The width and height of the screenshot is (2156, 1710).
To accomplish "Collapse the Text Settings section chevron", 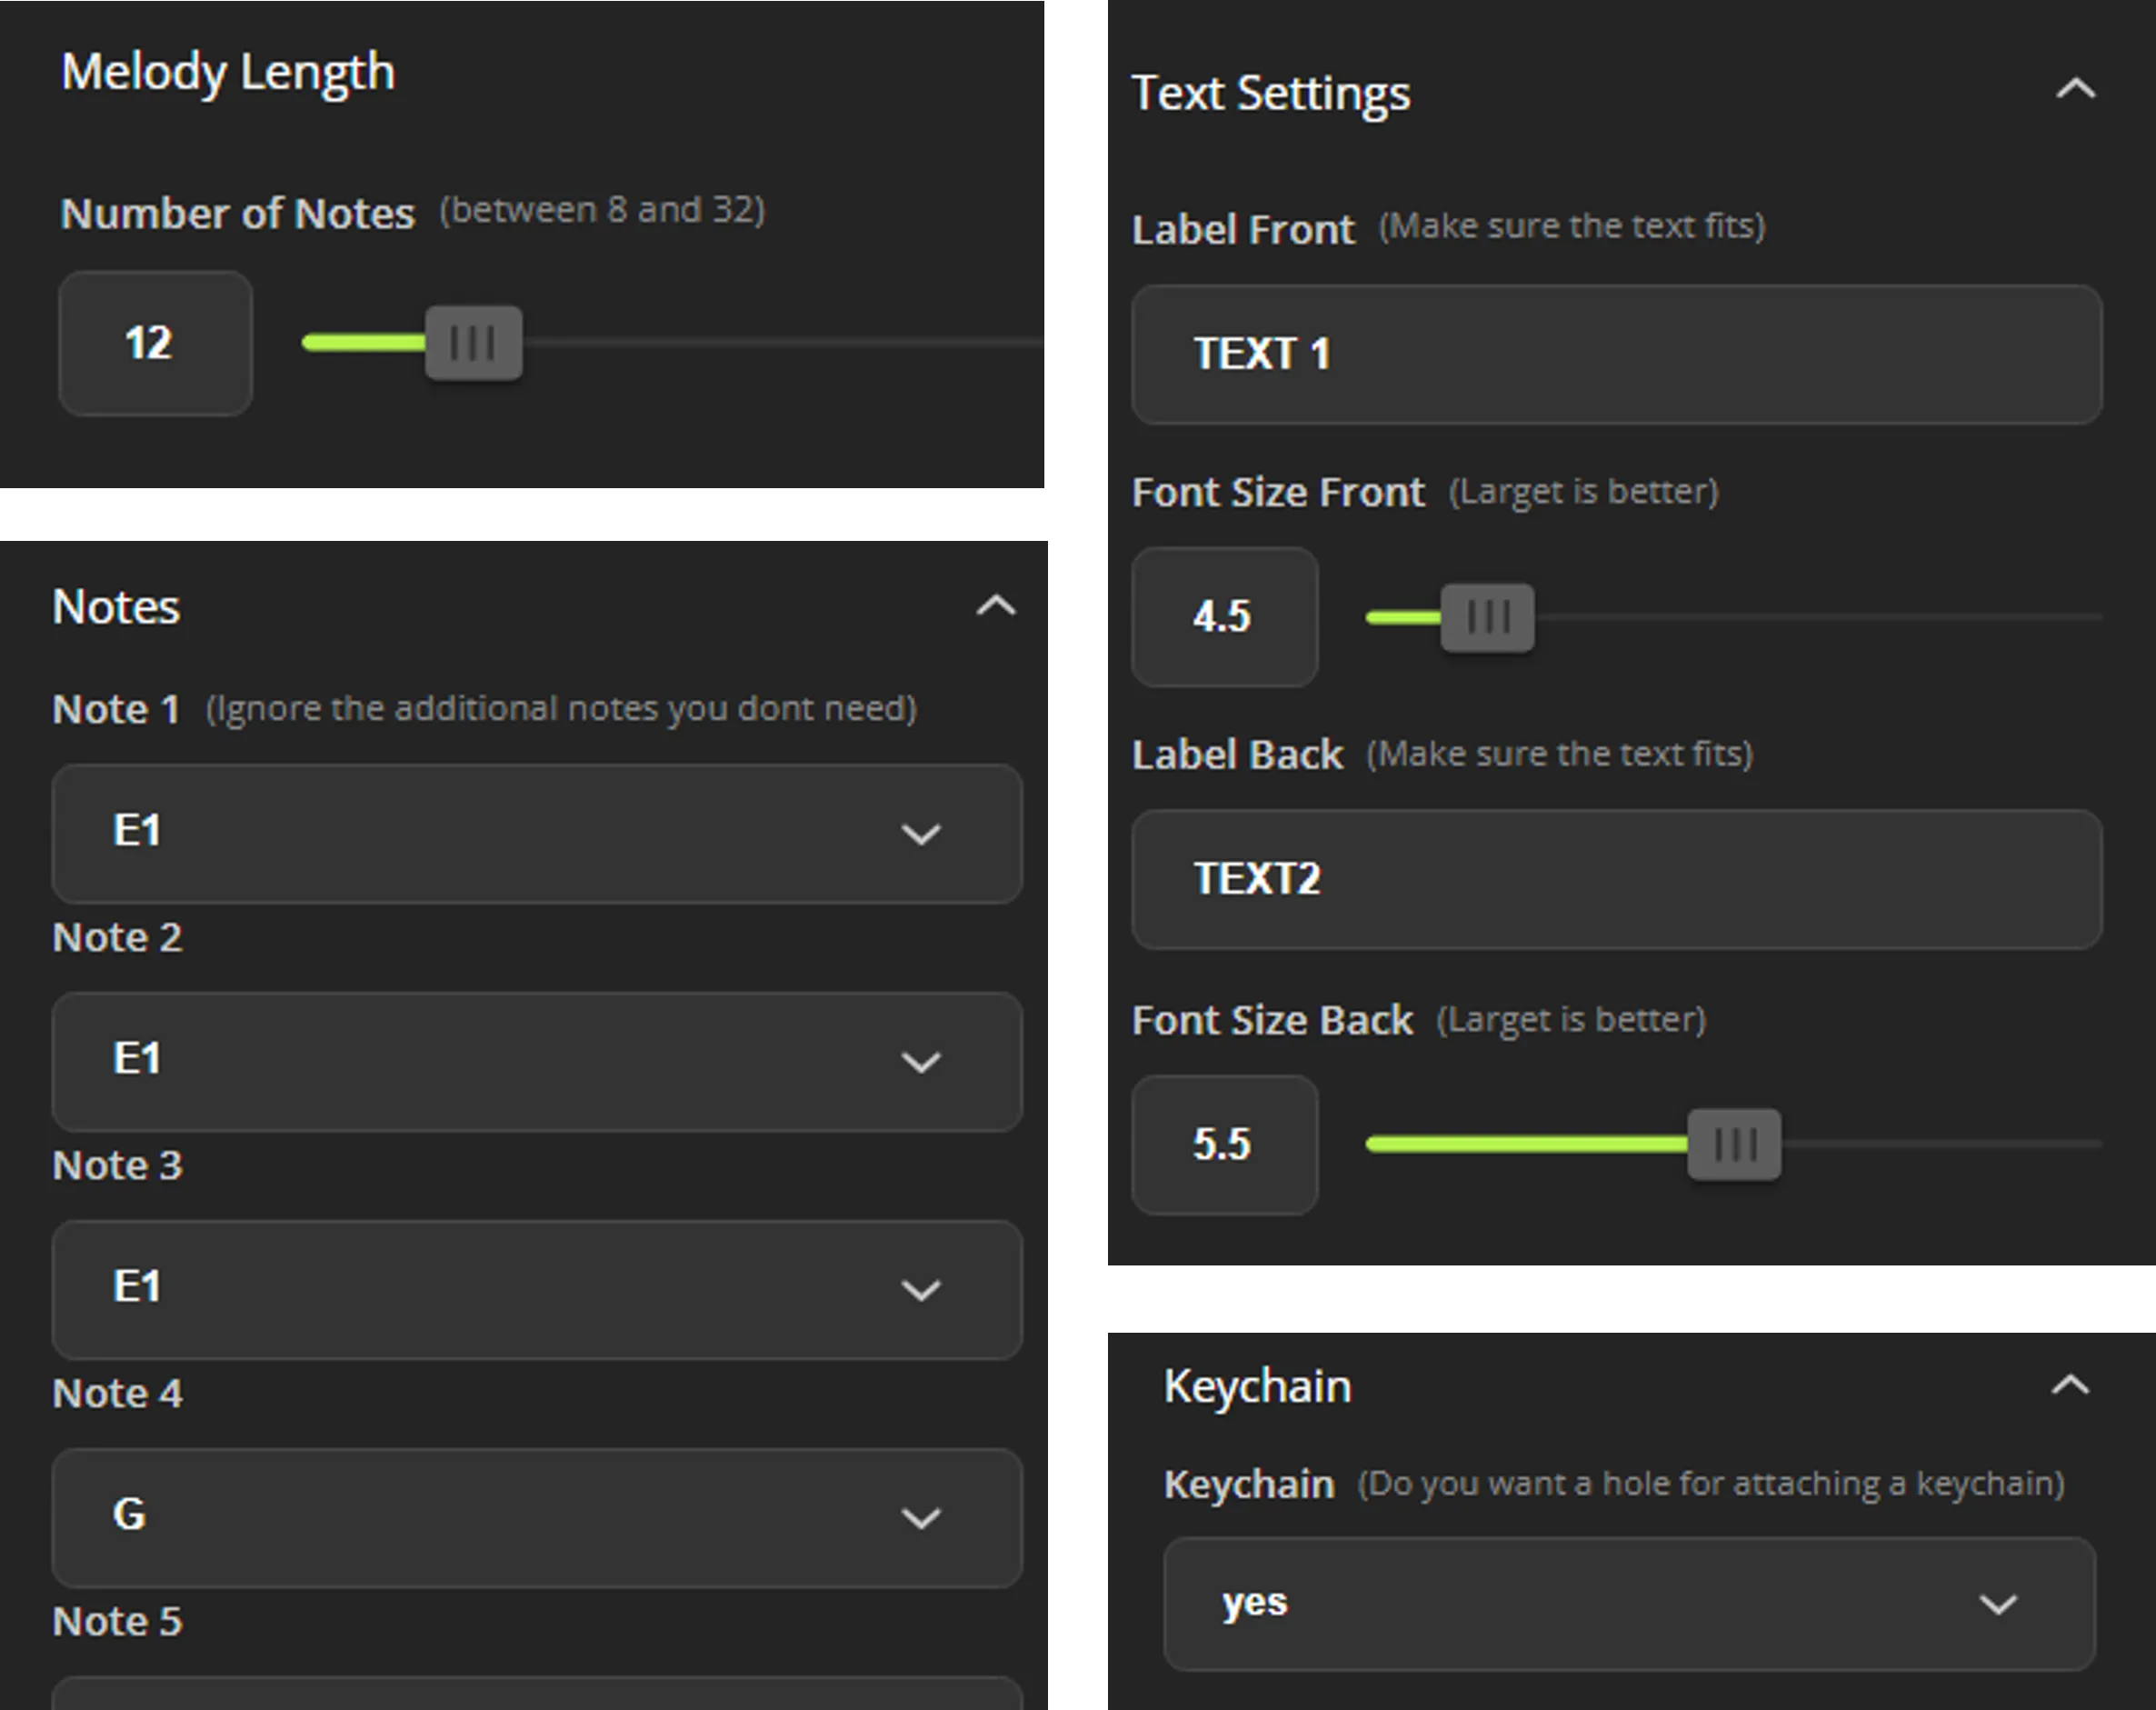I will pyautogui.click(x=2075, y=89).
